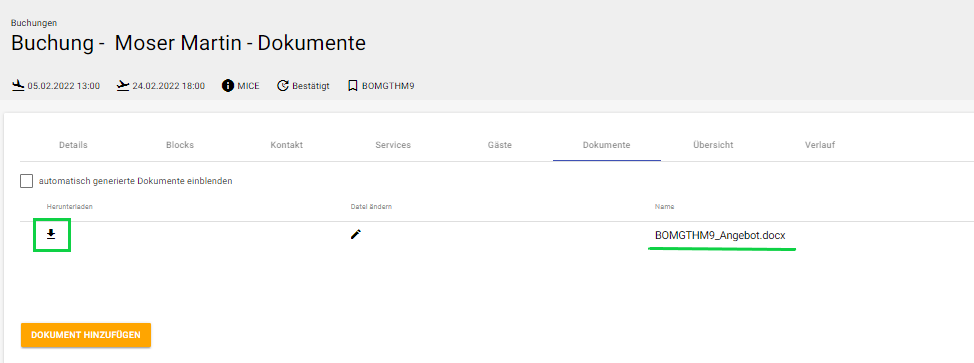Click the Bestätigt status icon
Viewport: 974px width, 363px height.
pyautogui.click(x=283, y=86)
